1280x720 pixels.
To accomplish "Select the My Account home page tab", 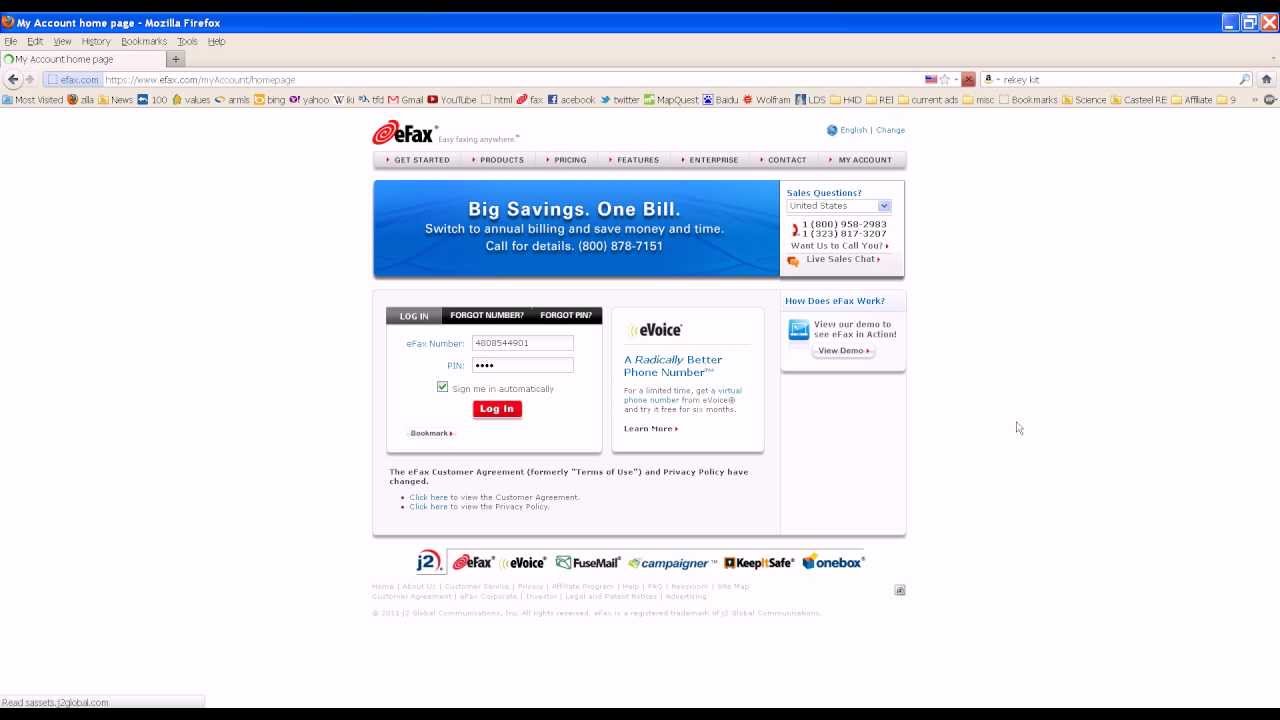I will (82, 59).
